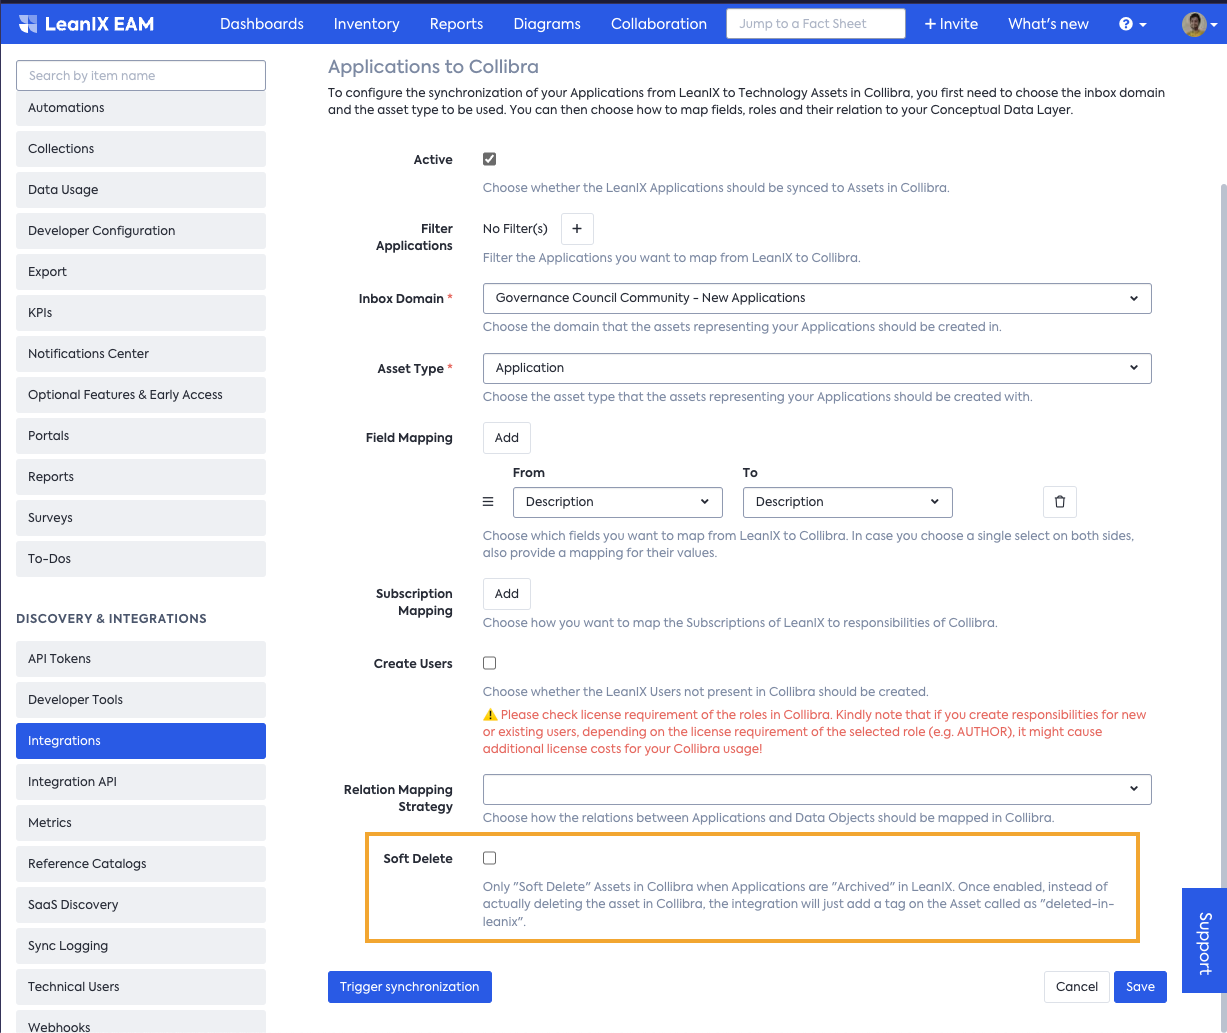This screenshot has height=1033, width=1227.
Task: Grab the field mapping reorder handle
Action: [489, 502]
